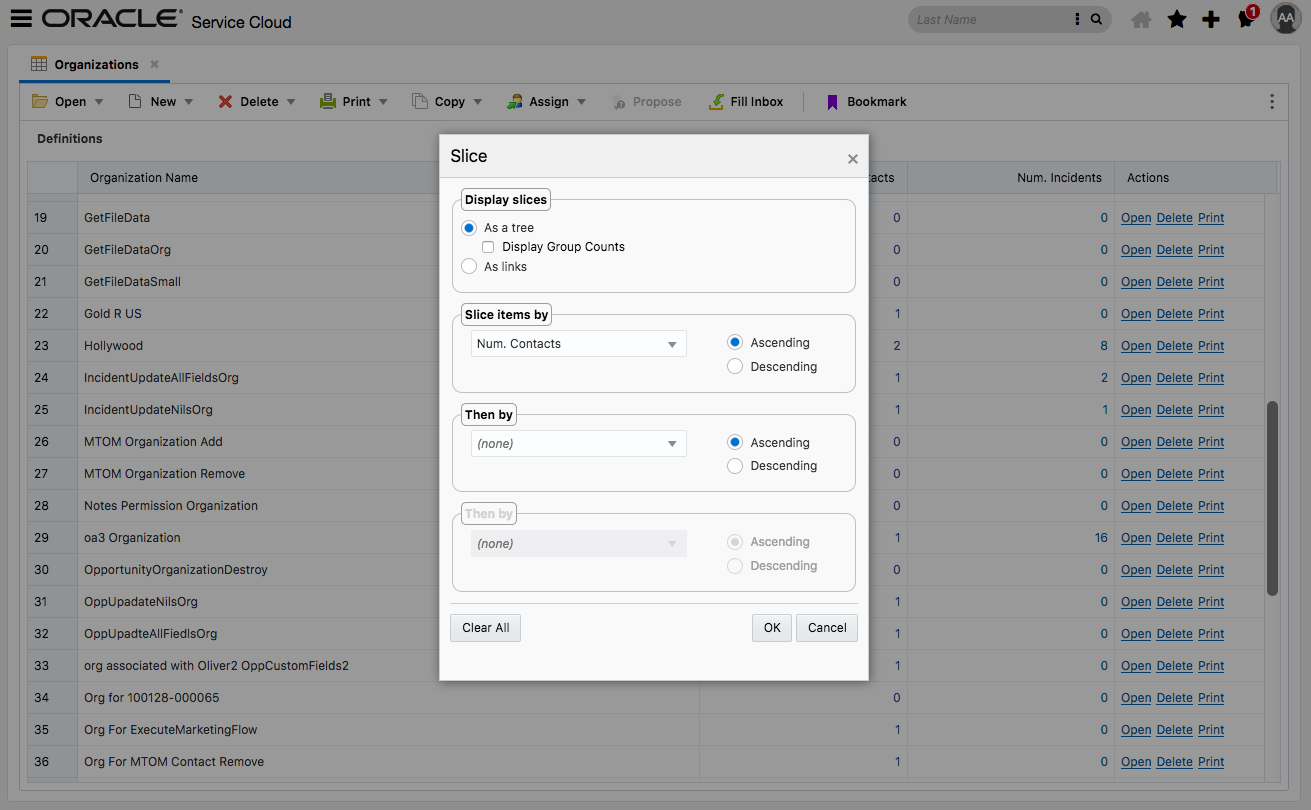The image size is (1311, 810).
Task: Click the favorites star icon in the header
Action: (1176, 18)
